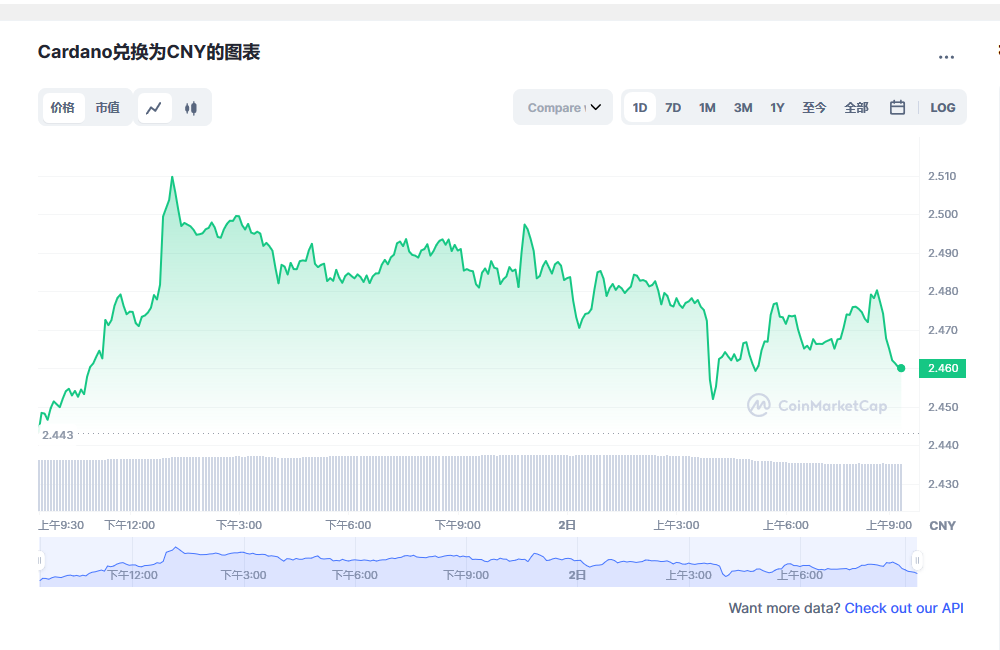Select the line chart icon

tap(154, 107)
